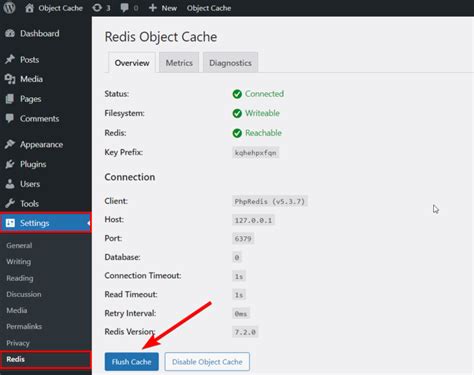
Task: Select the Overview tab
Action: point(132,63)
